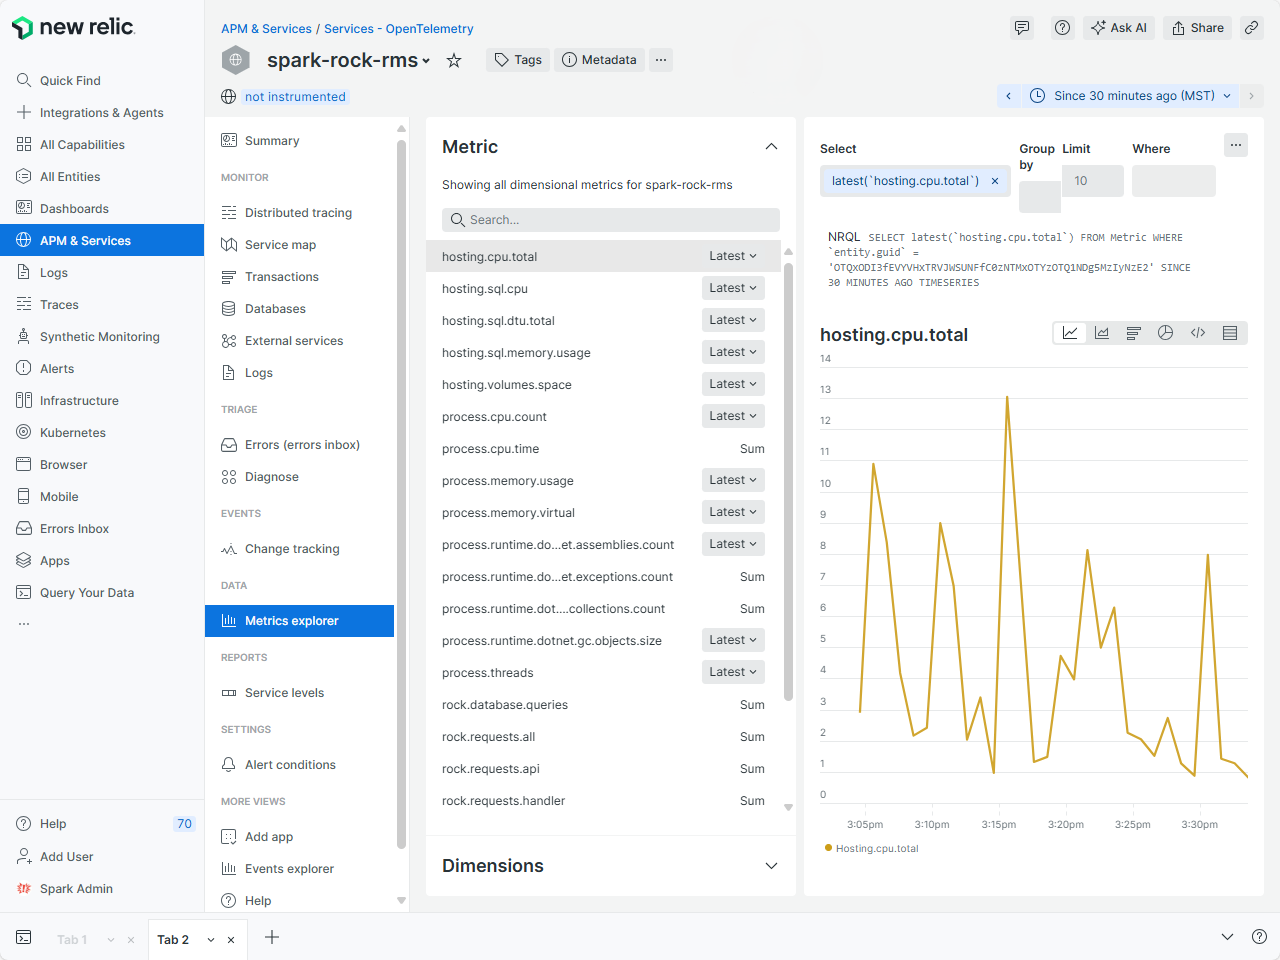1280x960 pixels.
Task: Open Distributed tracing page
Action: pos(299,212)
